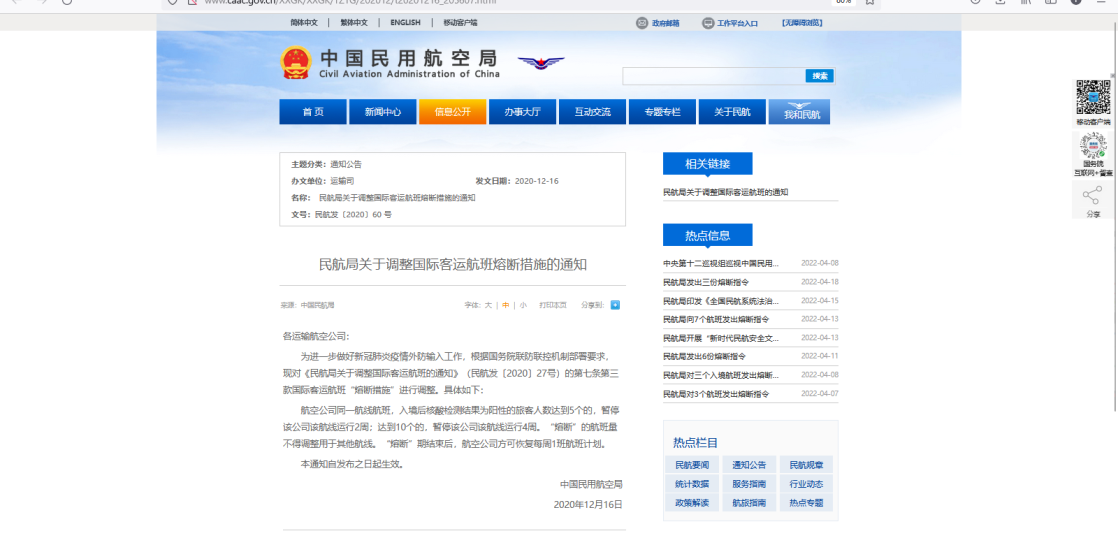Click the 搜索 search button
Image resolution: width=1118 pixels, height=538 pixels.
point(820,76)
